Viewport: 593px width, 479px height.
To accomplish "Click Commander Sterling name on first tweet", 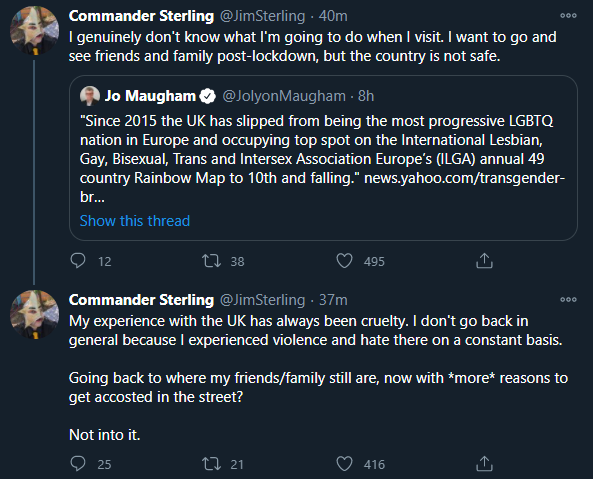I will tap(141, 16).
